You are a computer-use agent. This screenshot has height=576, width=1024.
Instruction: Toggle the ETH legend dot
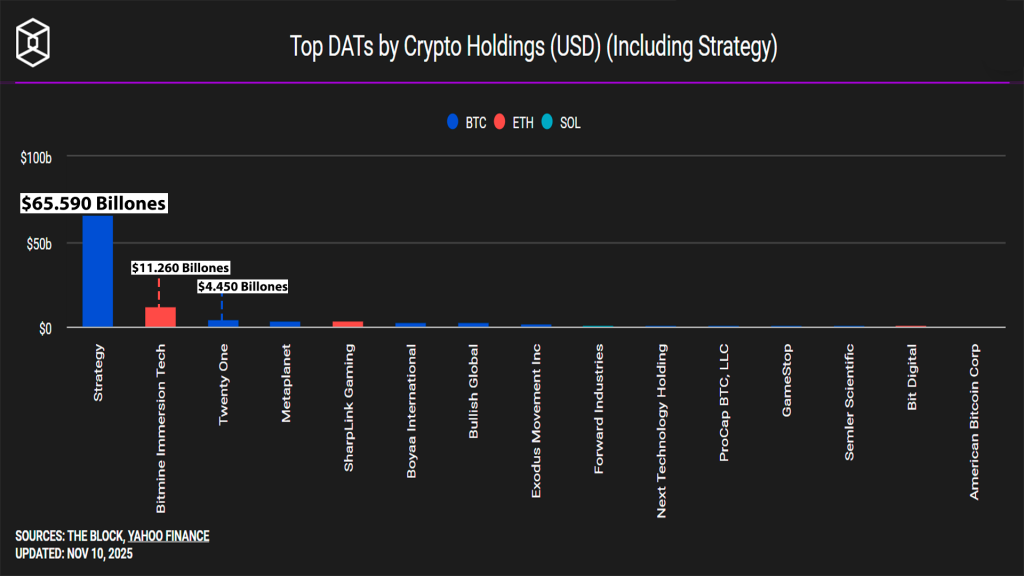point(500,124)
